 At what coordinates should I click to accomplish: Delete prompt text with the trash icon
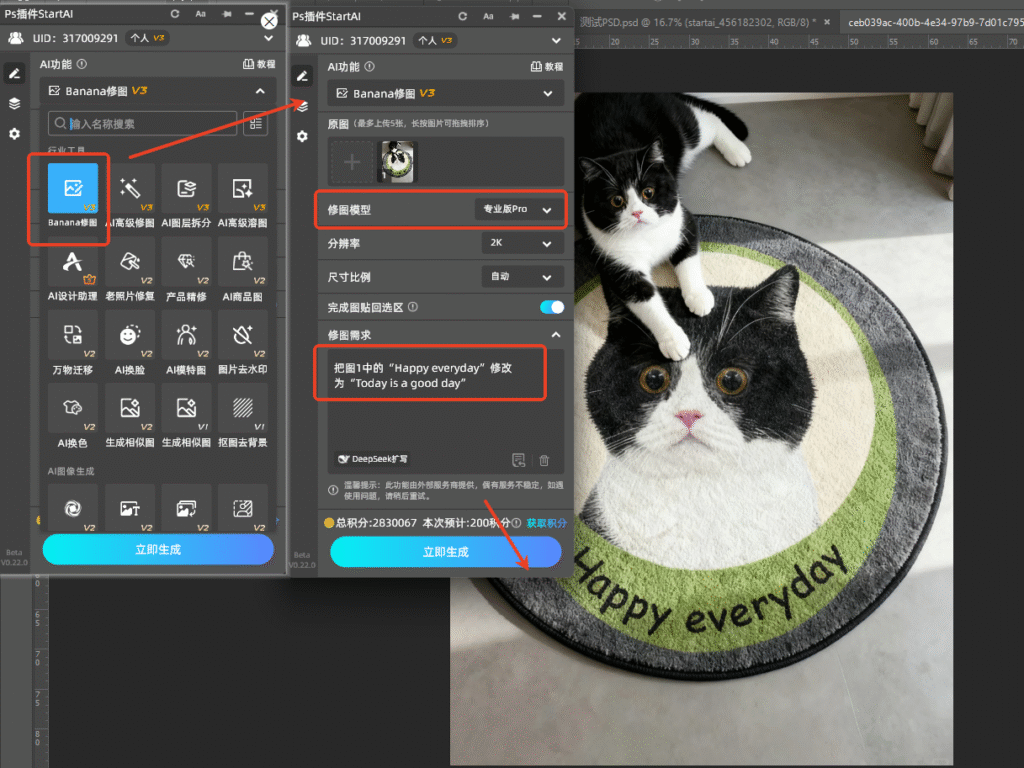coord(544,460)
